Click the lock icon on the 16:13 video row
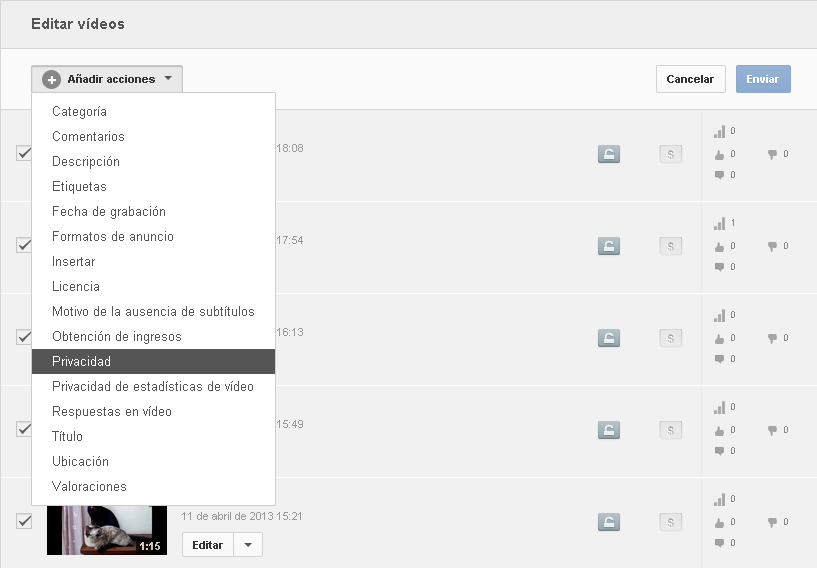The width and height of the screenshot is (817, 568). pyautogui.click(x=609, y=338)
